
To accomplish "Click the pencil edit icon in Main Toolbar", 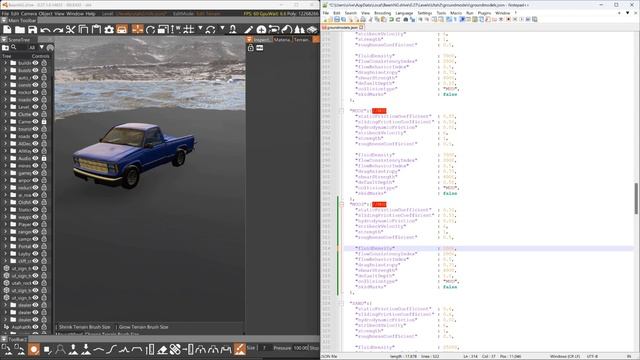I will point(248,30).
